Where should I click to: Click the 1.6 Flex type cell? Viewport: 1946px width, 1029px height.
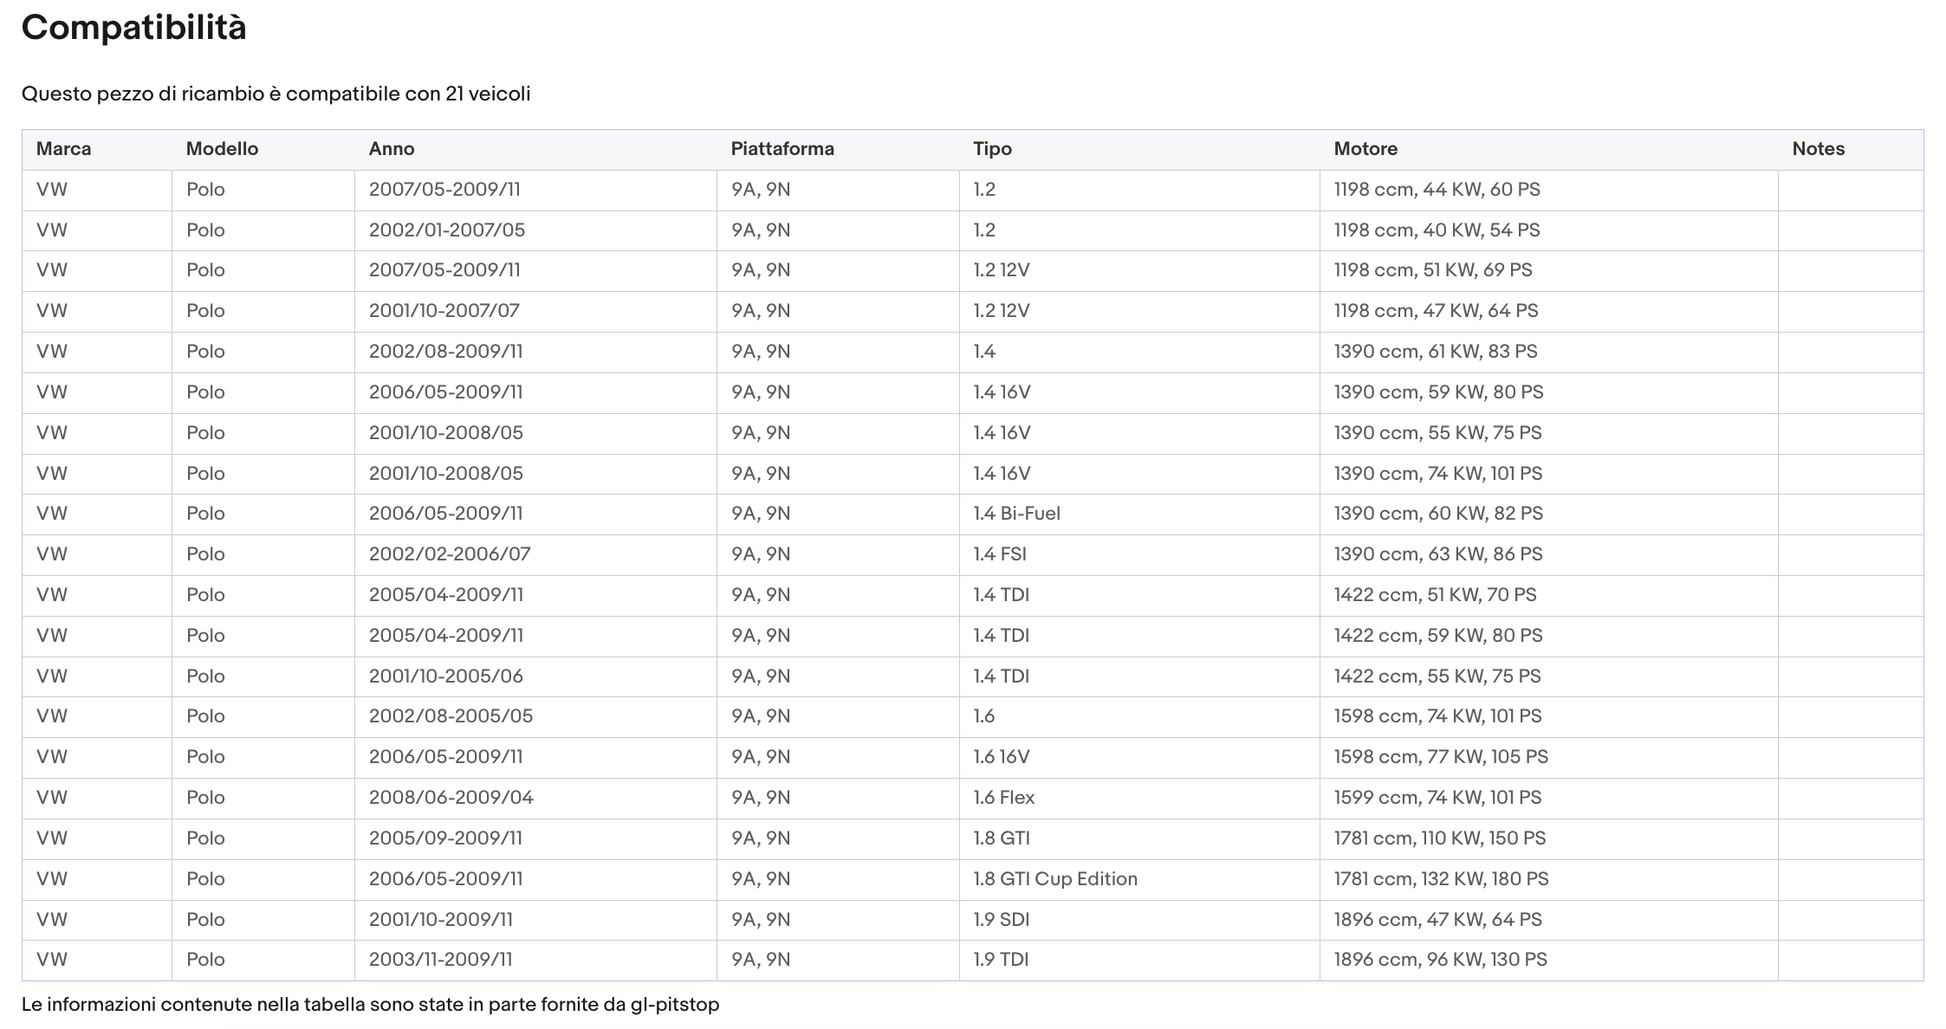pos(1003,797)
